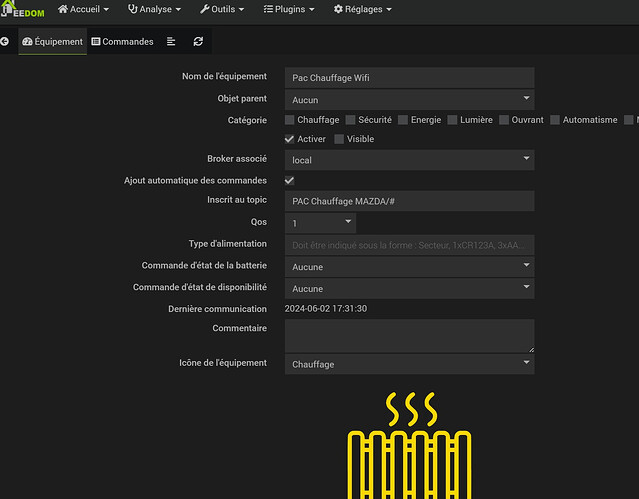Open the Broker associé dropdown

(410, 160)
